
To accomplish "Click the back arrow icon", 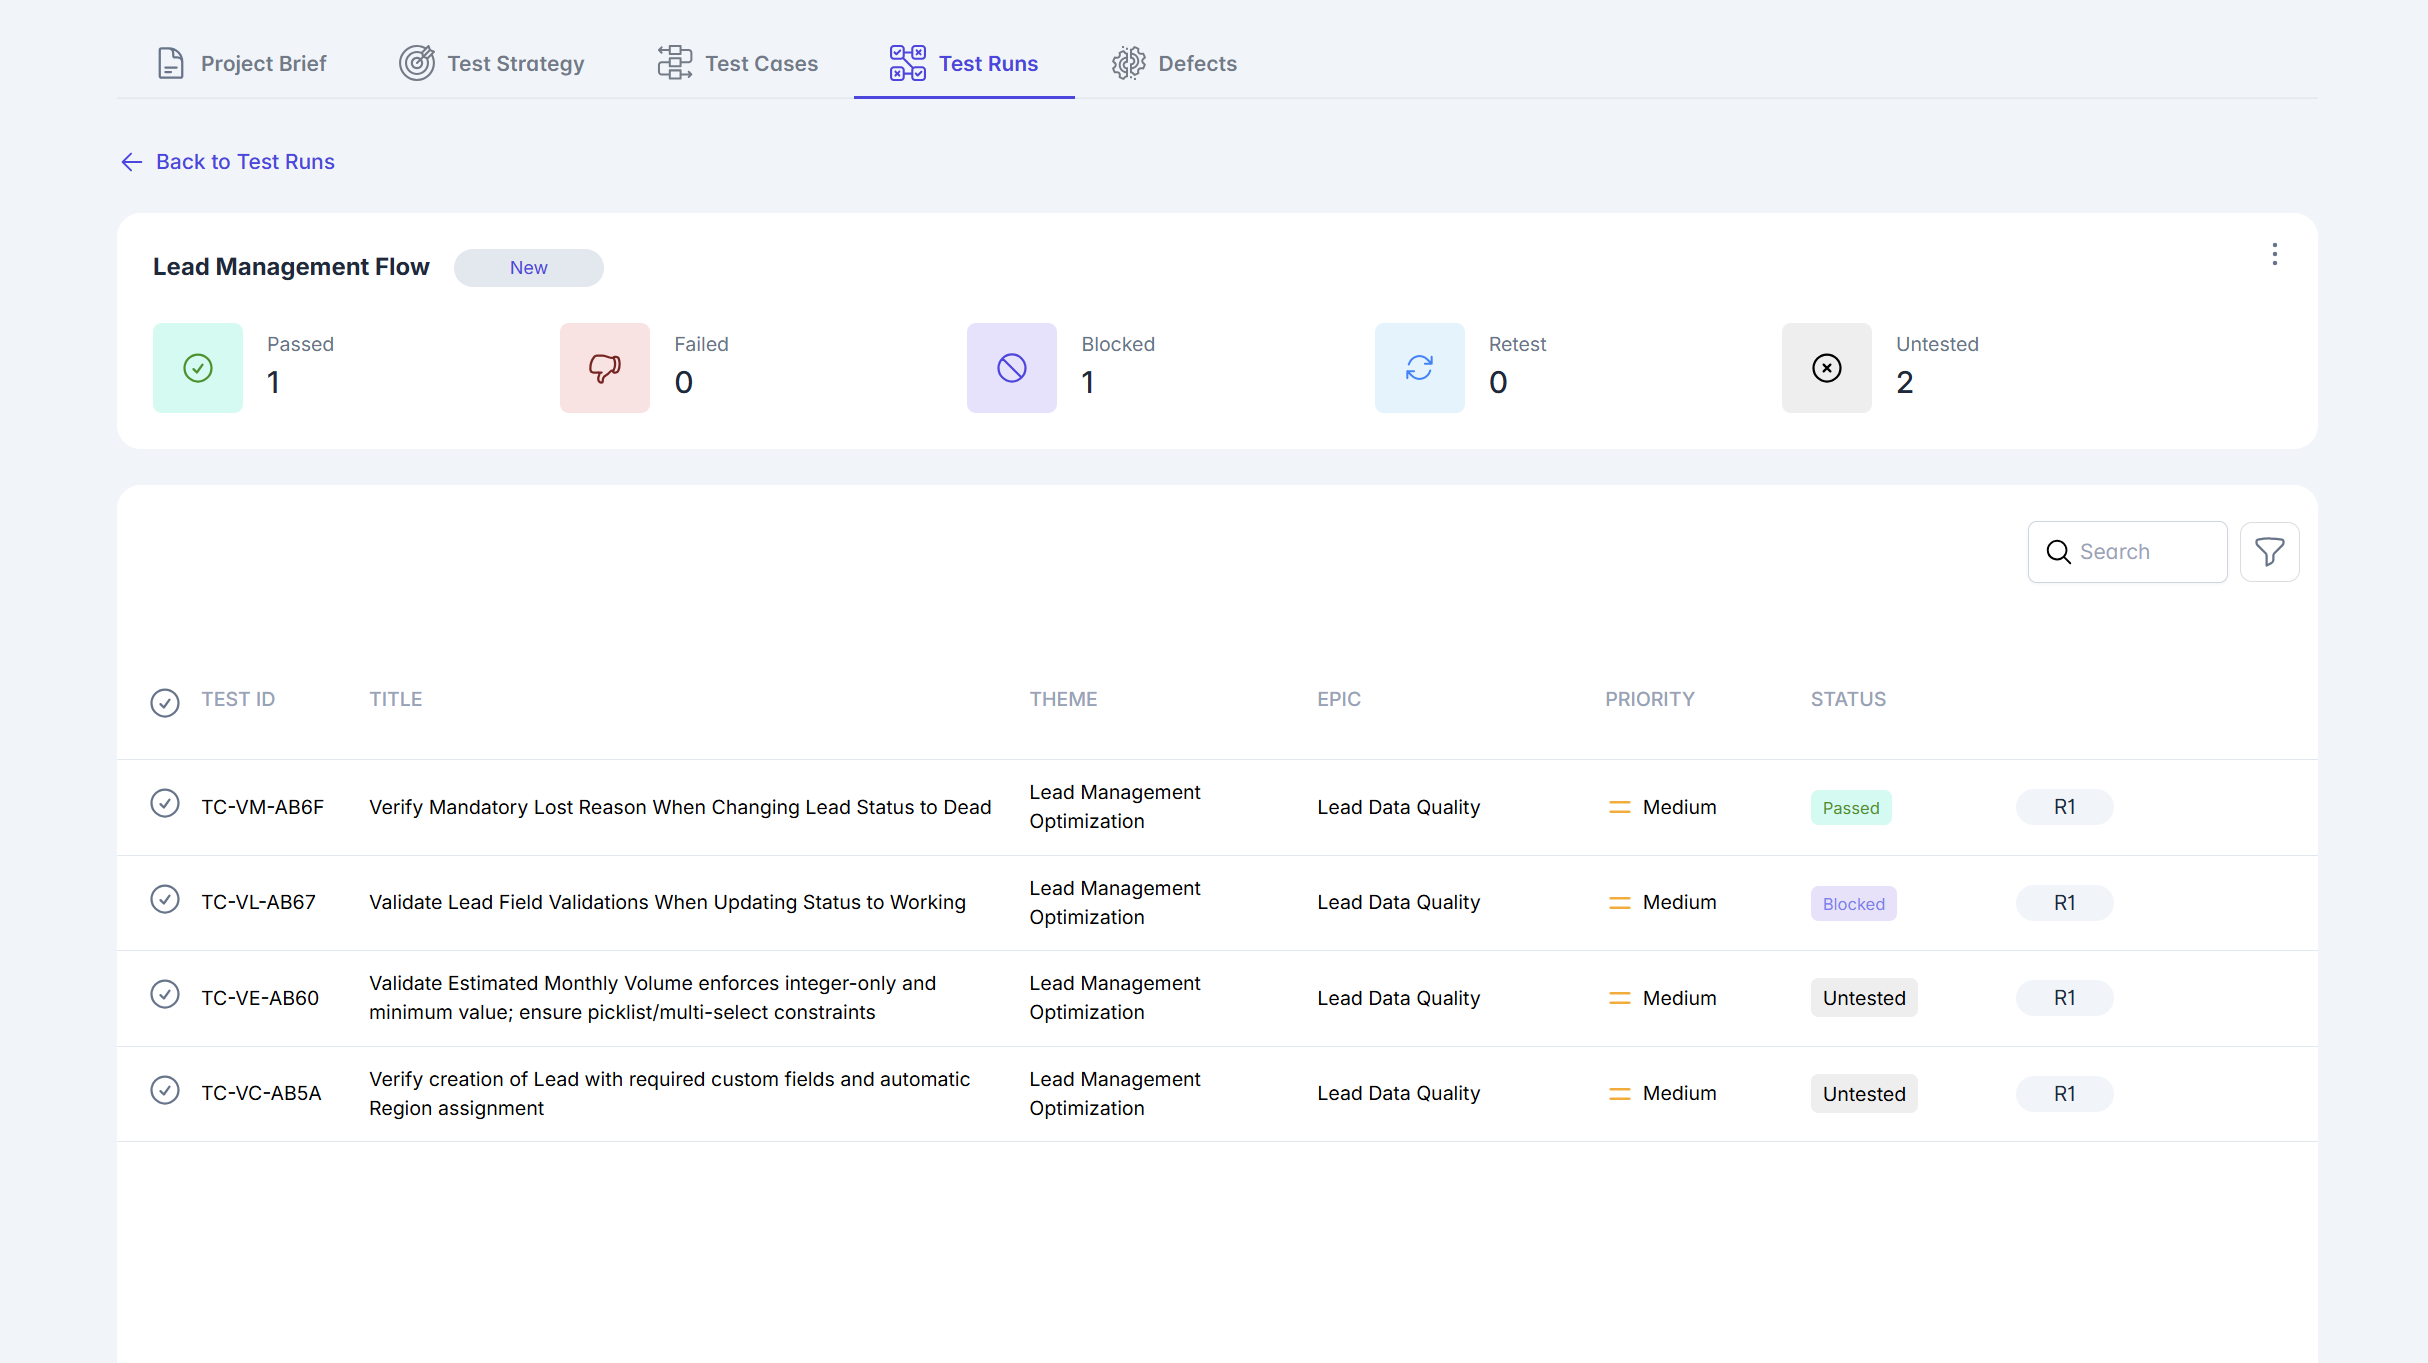I will click(x=132, y=162).
